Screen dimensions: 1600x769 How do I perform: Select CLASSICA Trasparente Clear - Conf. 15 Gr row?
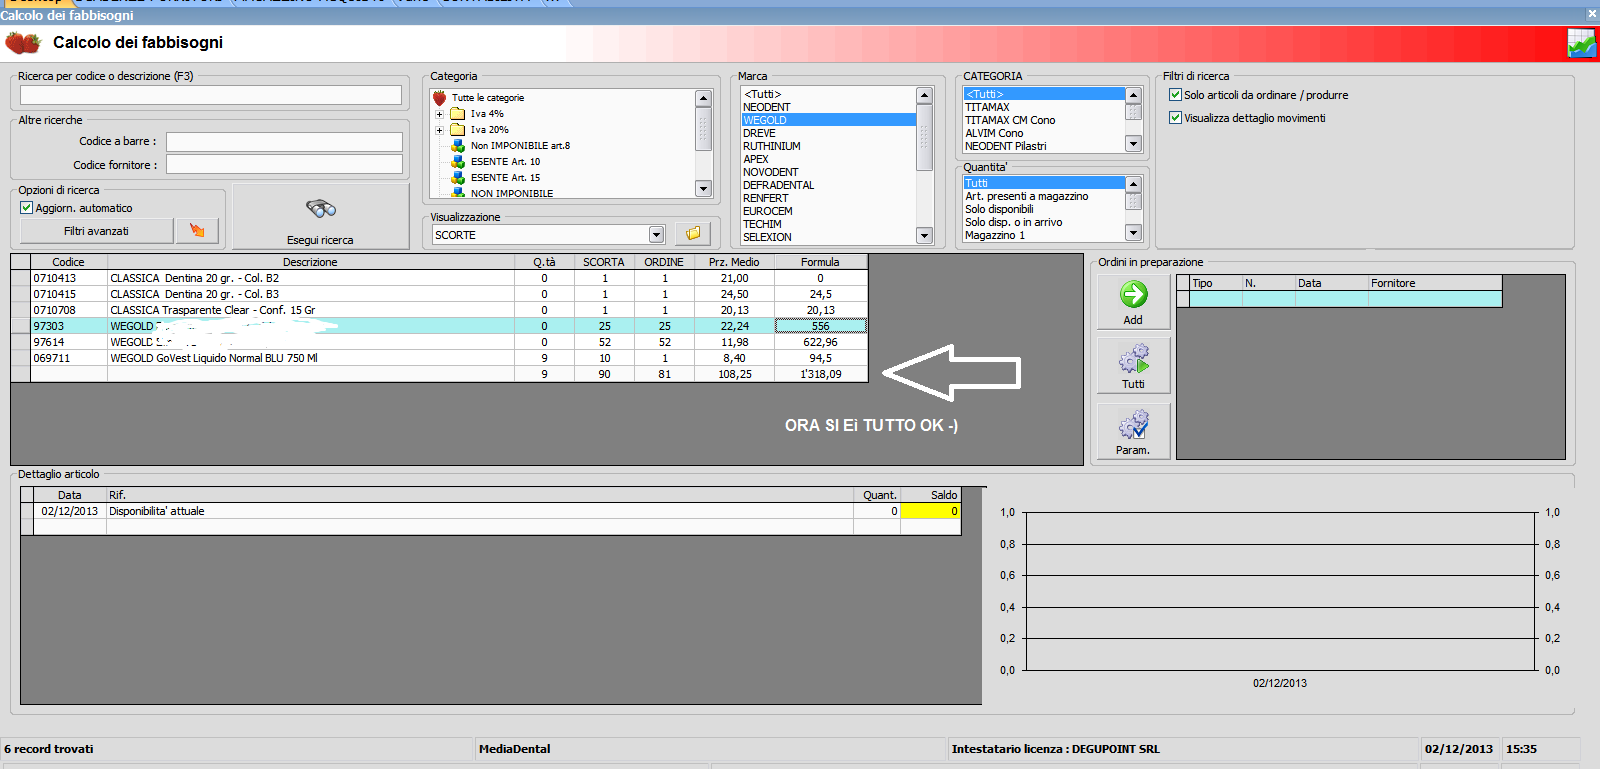coord(439,310)
